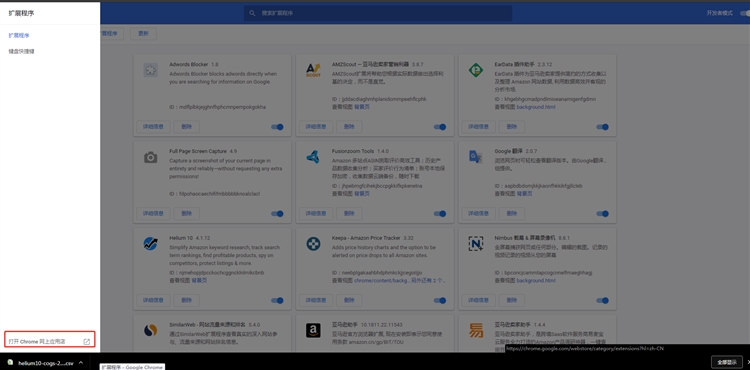Open 详细信息 for AMZScout
The height and width of the screenshot is (370, 750).
316,127
